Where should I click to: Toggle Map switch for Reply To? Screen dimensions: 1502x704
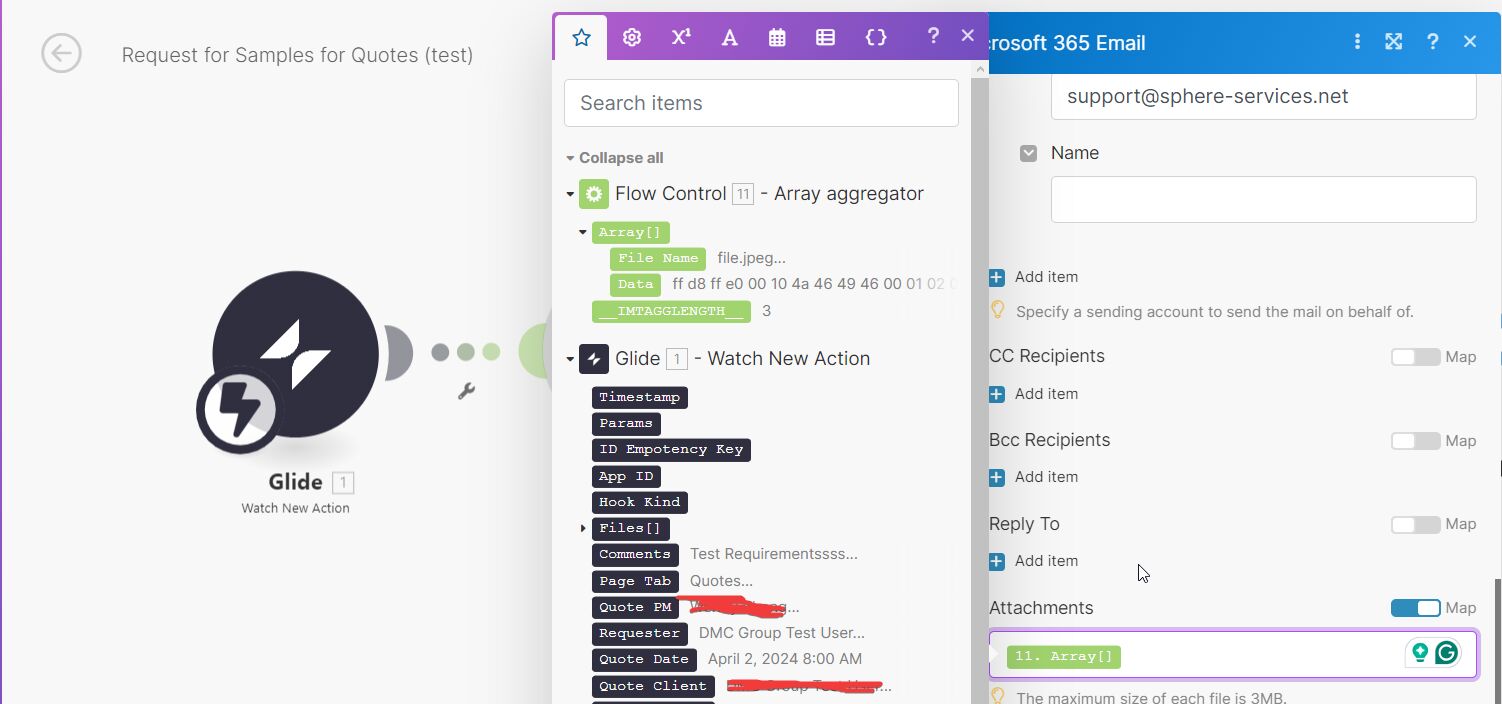coord(1415,525)
